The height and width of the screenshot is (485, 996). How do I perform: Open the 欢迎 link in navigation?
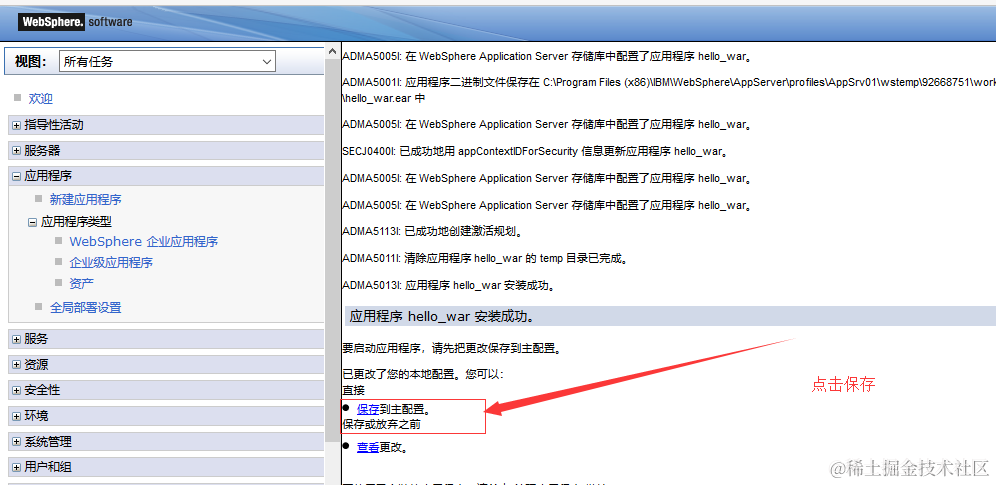(41, 98)
